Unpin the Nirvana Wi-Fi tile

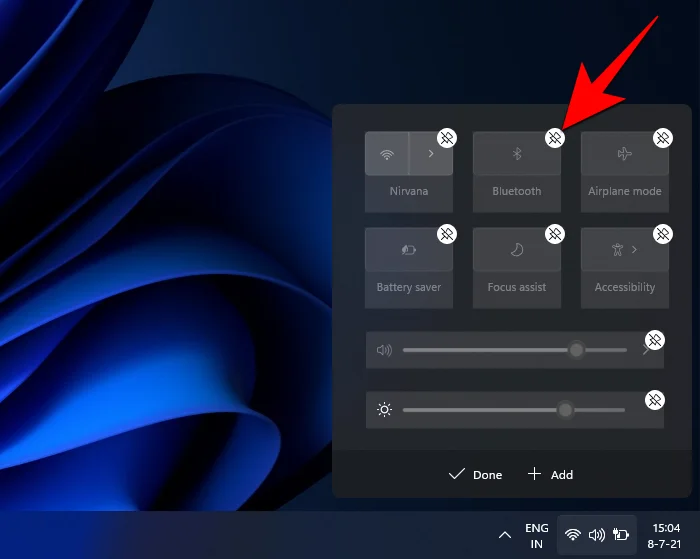pyautogui.click(x=447, y=138)
